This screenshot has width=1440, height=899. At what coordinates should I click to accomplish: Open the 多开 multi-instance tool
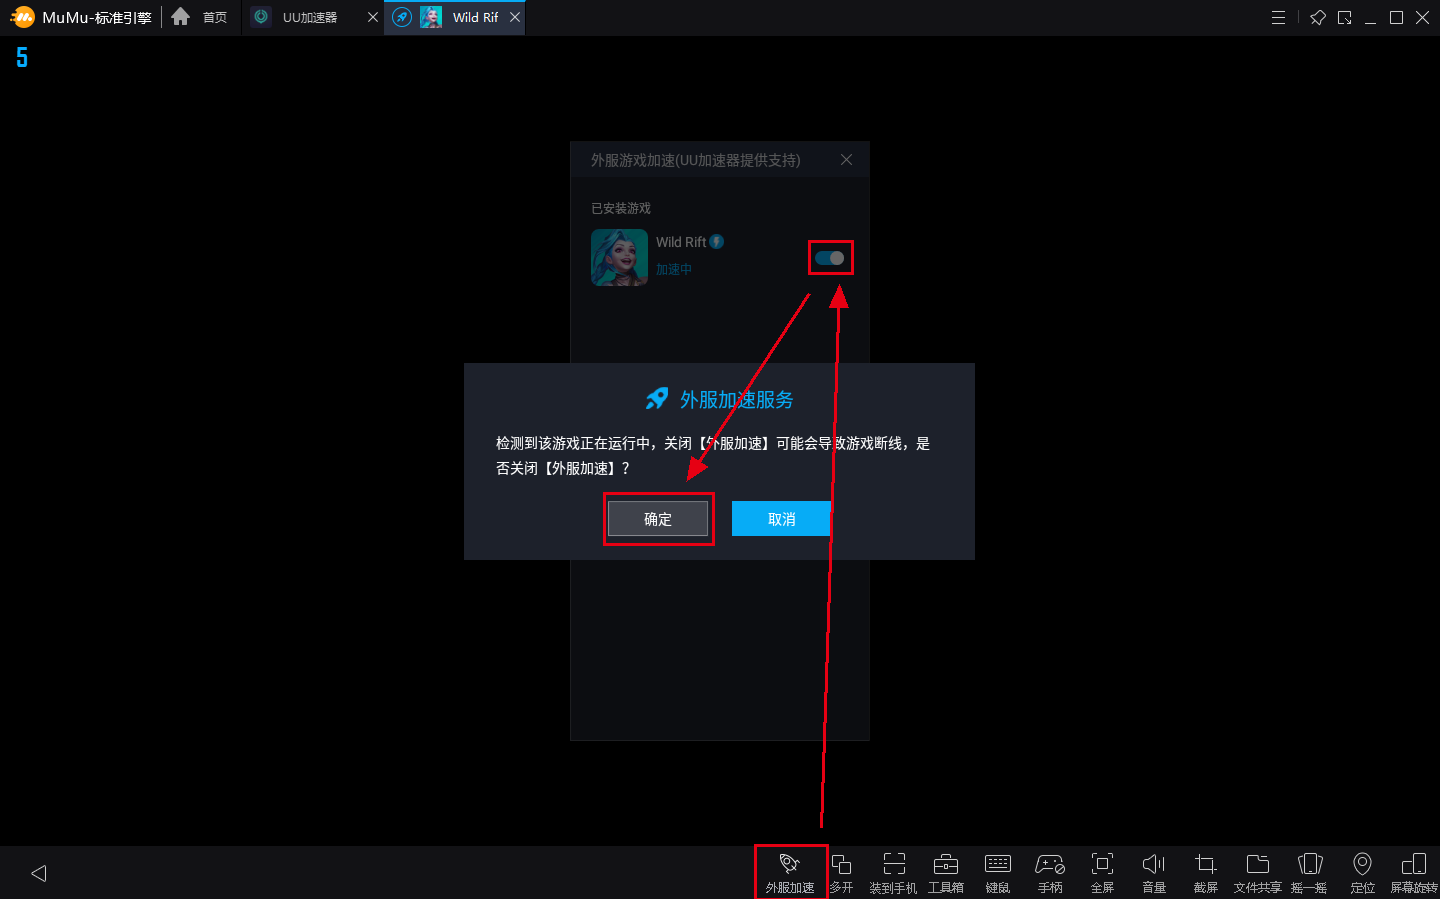tap(841, 870)
